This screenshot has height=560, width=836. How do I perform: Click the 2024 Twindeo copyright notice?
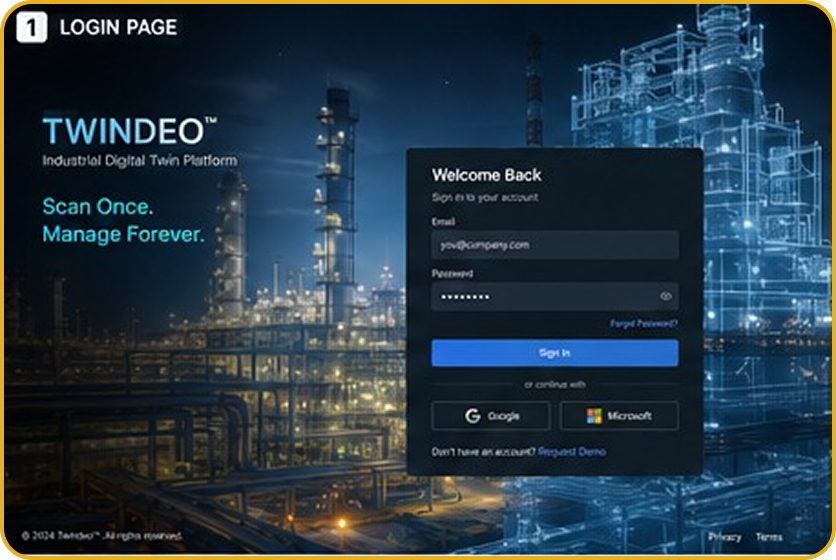(102, 535)
